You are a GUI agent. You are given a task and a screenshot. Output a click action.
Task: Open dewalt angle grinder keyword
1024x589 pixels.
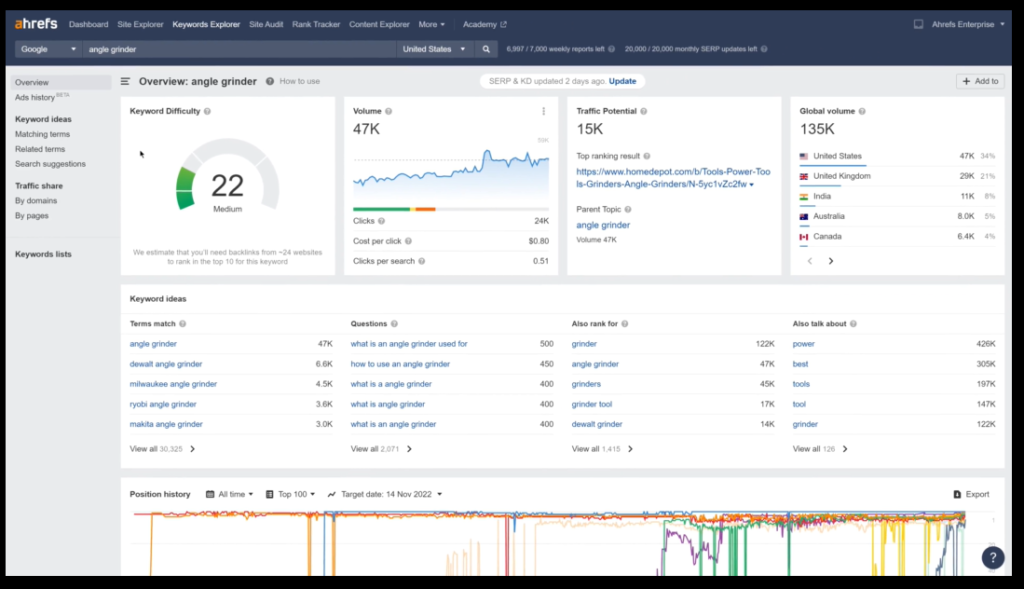coord(166,364)
